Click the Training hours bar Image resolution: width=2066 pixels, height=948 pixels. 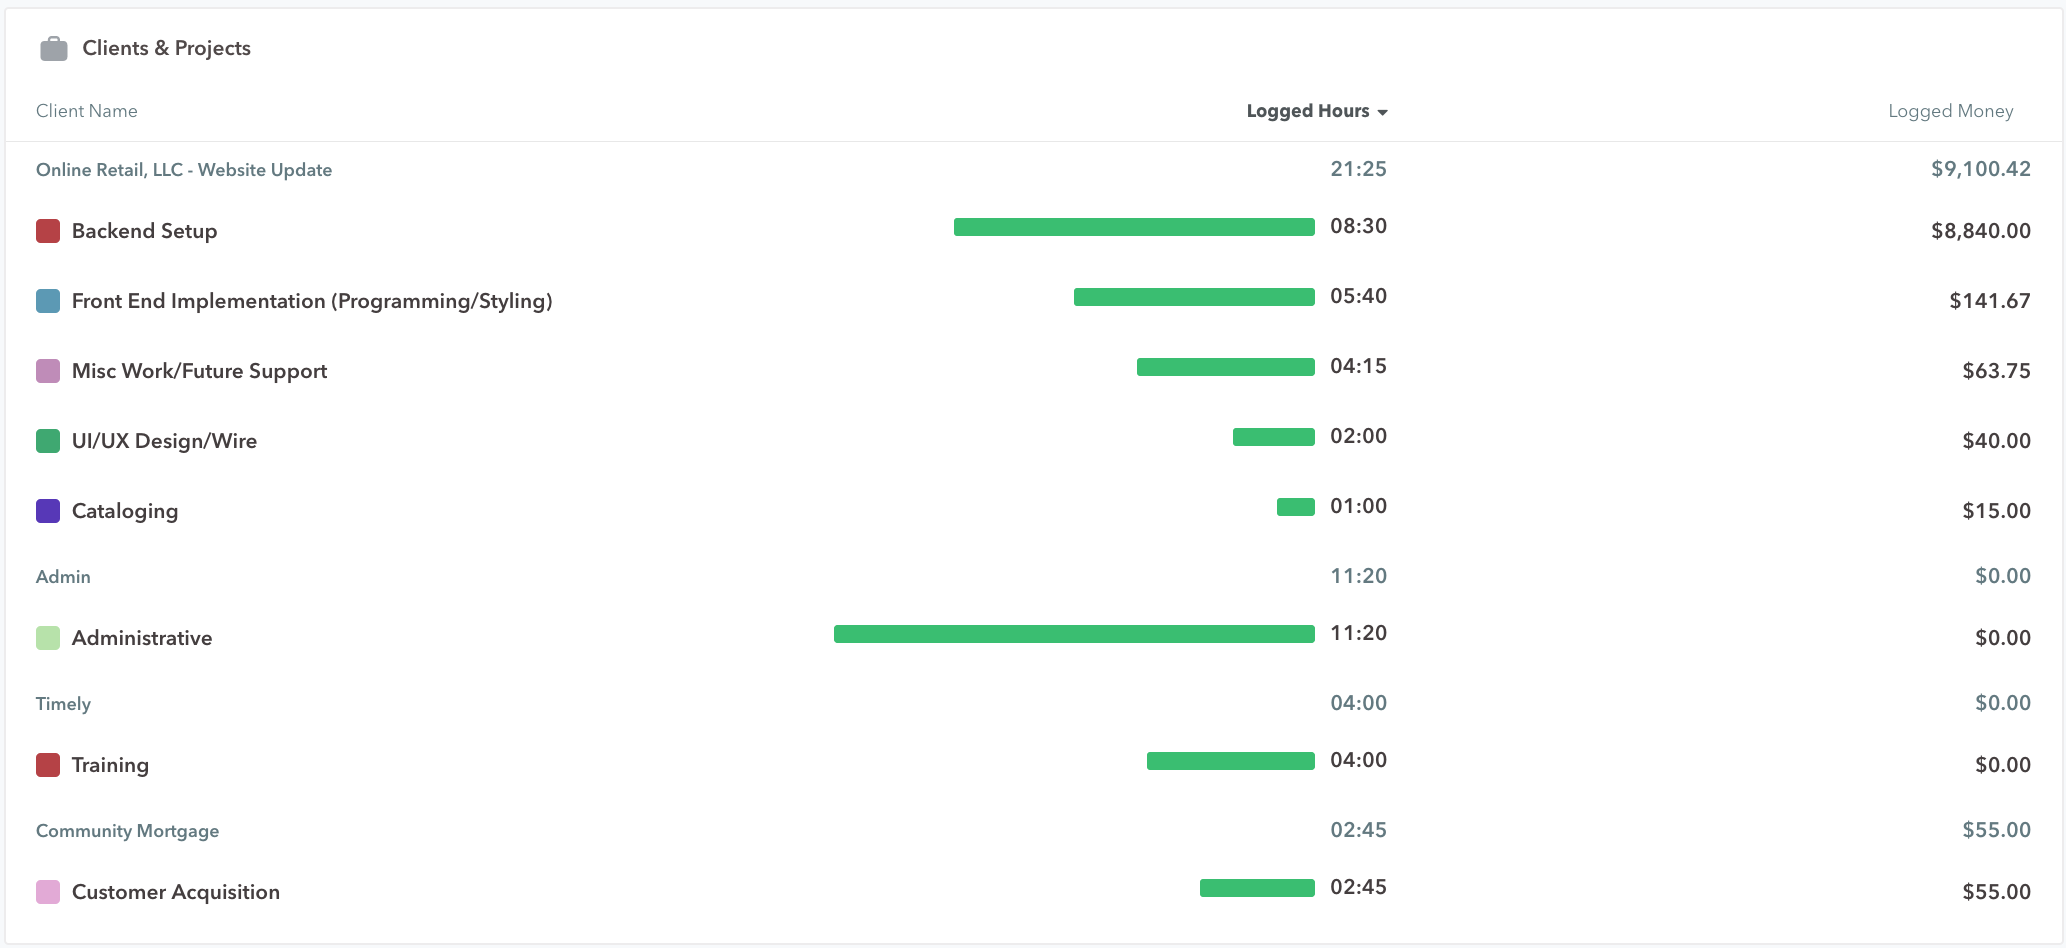(x=1230, y=761)
